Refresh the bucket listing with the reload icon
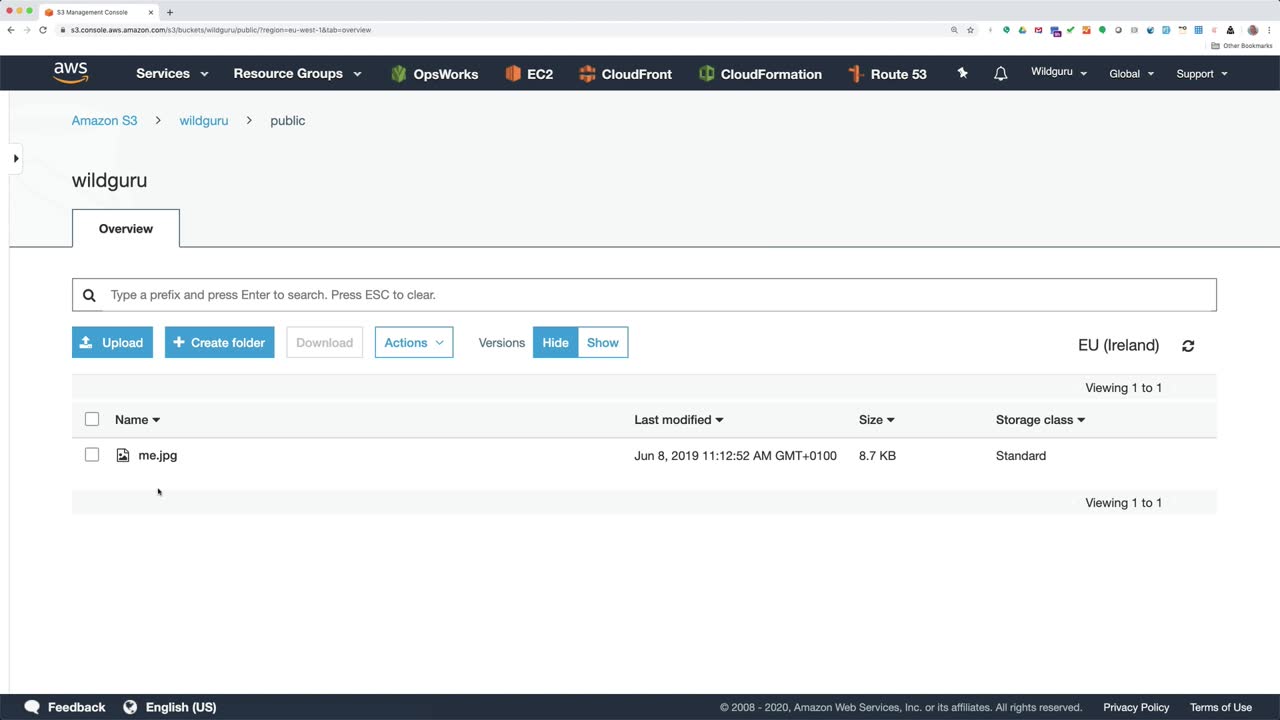This screenshot has height=720, width=1280. coord(1188,345)
